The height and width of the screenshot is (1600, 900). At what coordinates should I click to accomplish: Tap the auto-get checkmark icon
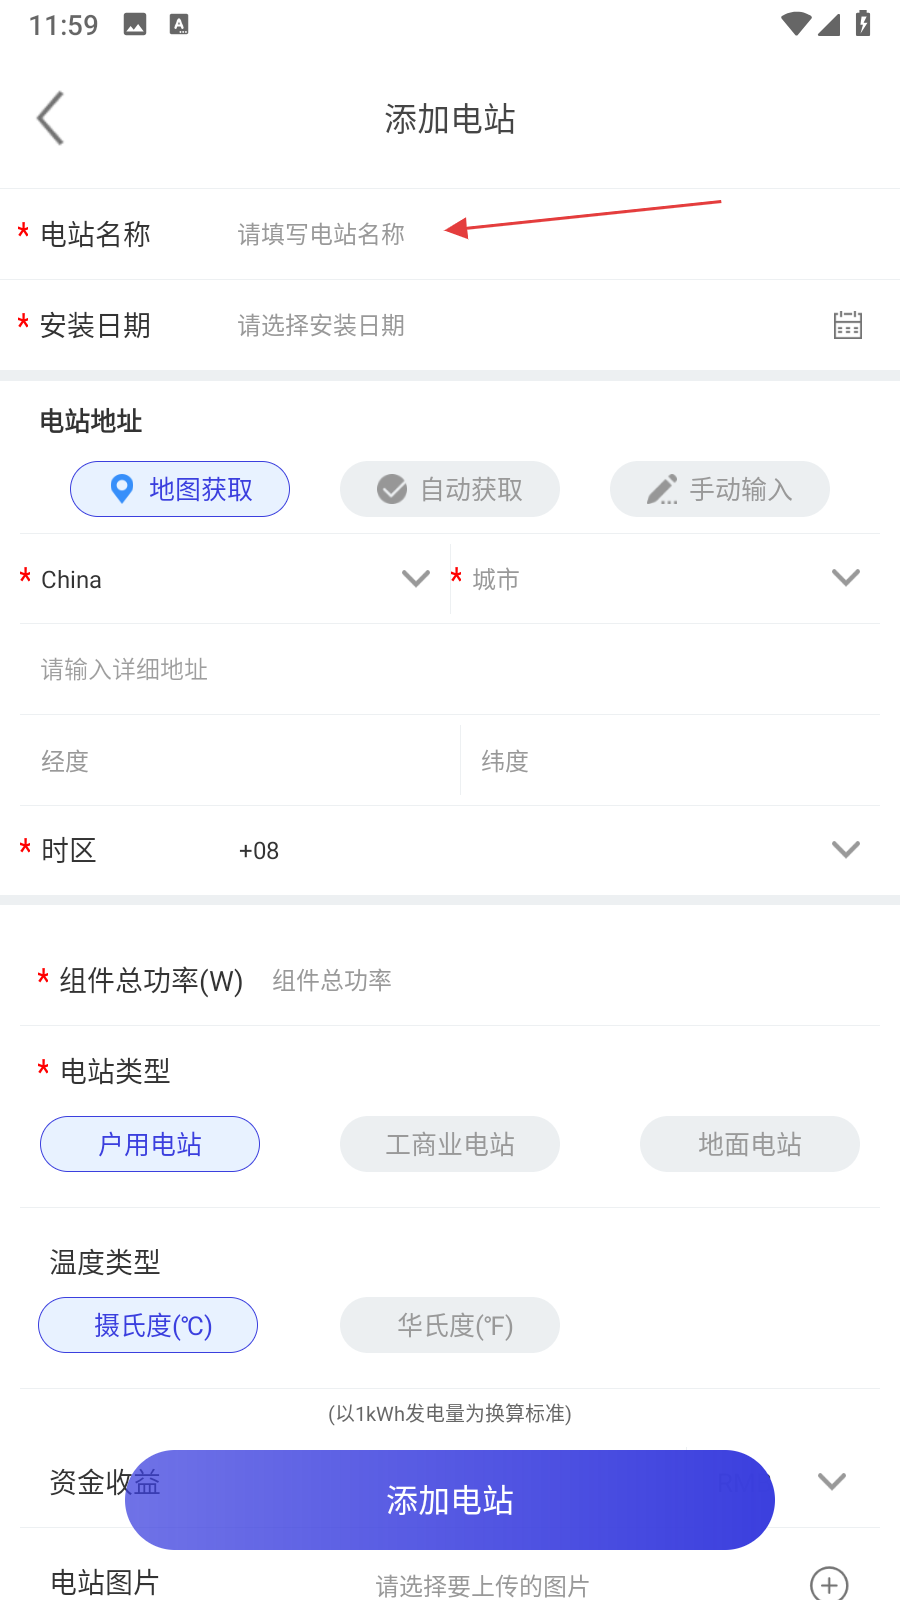point(392,489)
